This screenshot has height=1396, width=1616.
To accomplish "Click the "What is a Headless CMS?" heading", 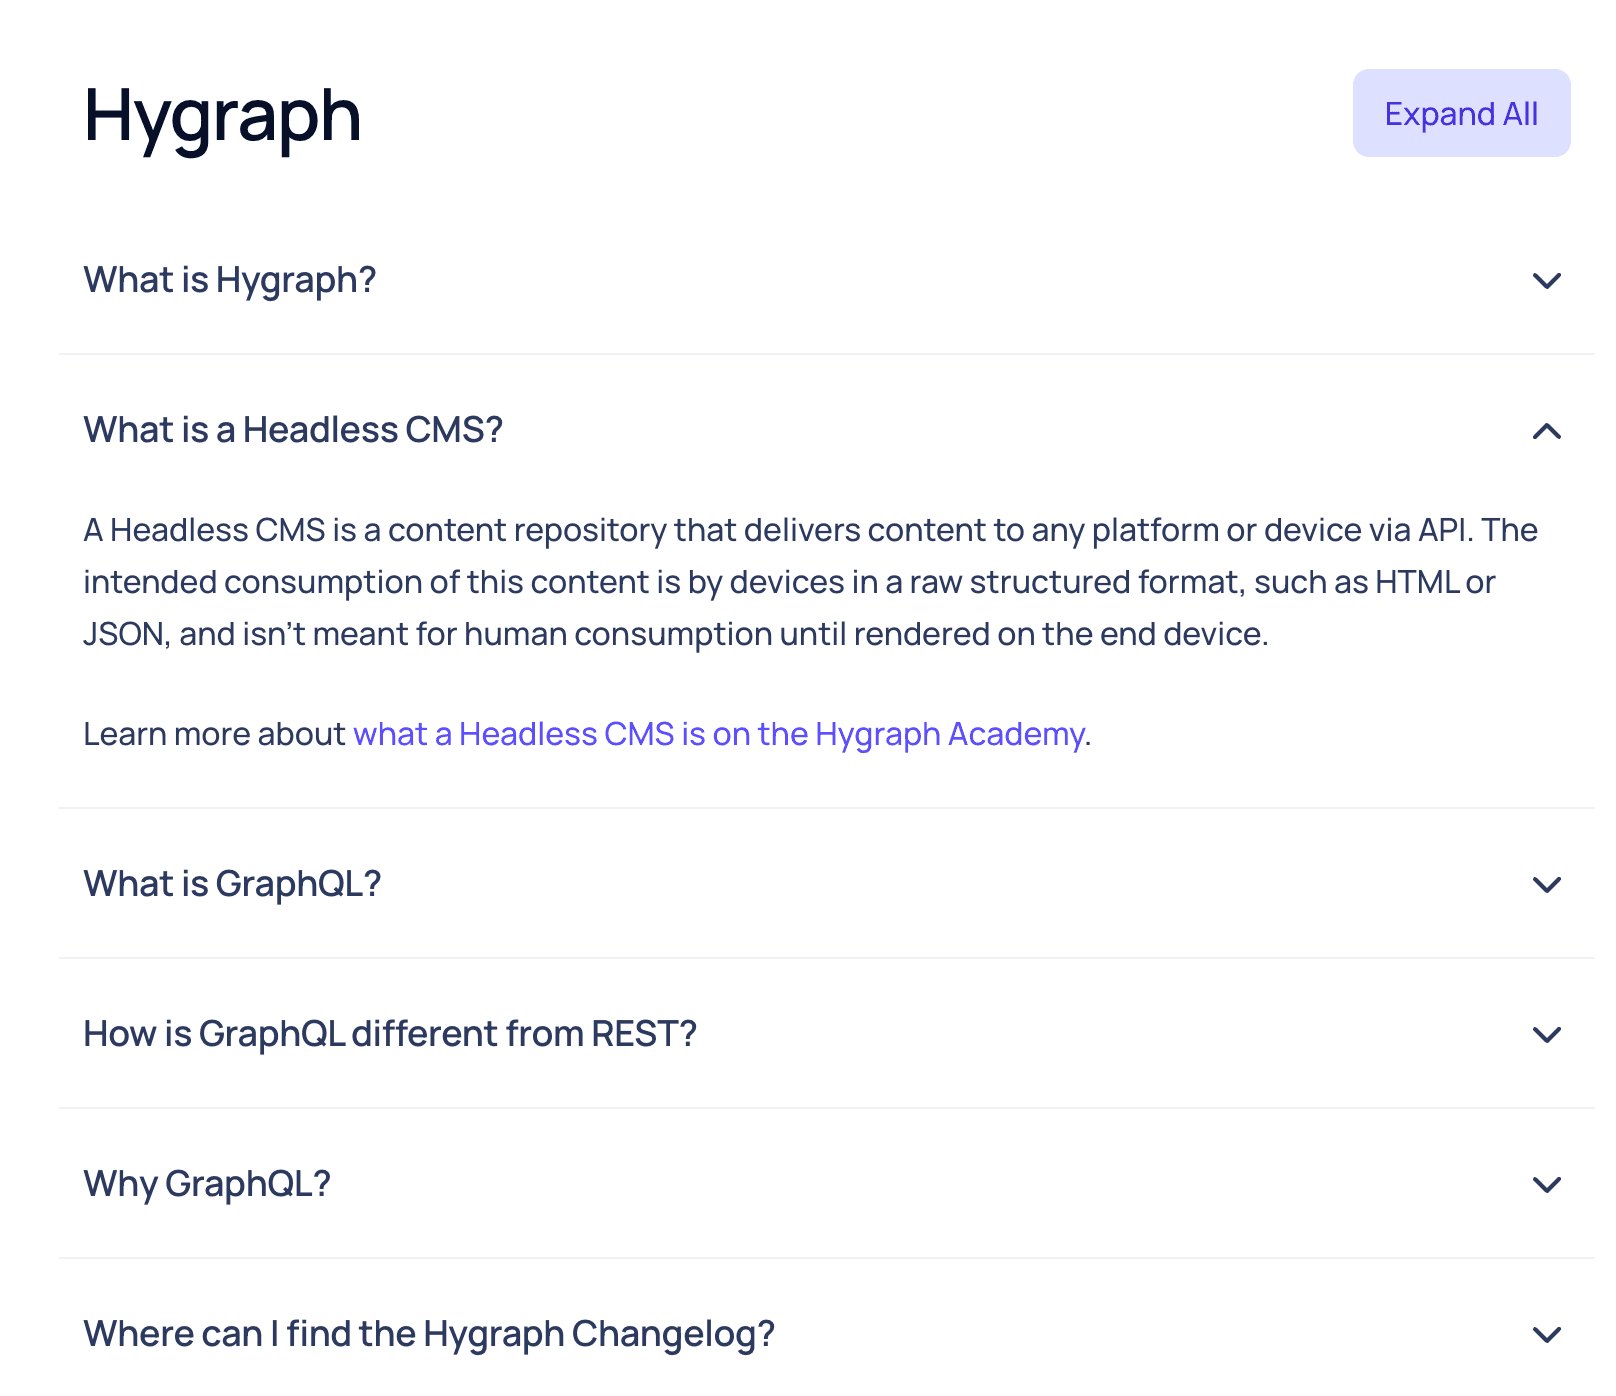I will coord(294,429).
